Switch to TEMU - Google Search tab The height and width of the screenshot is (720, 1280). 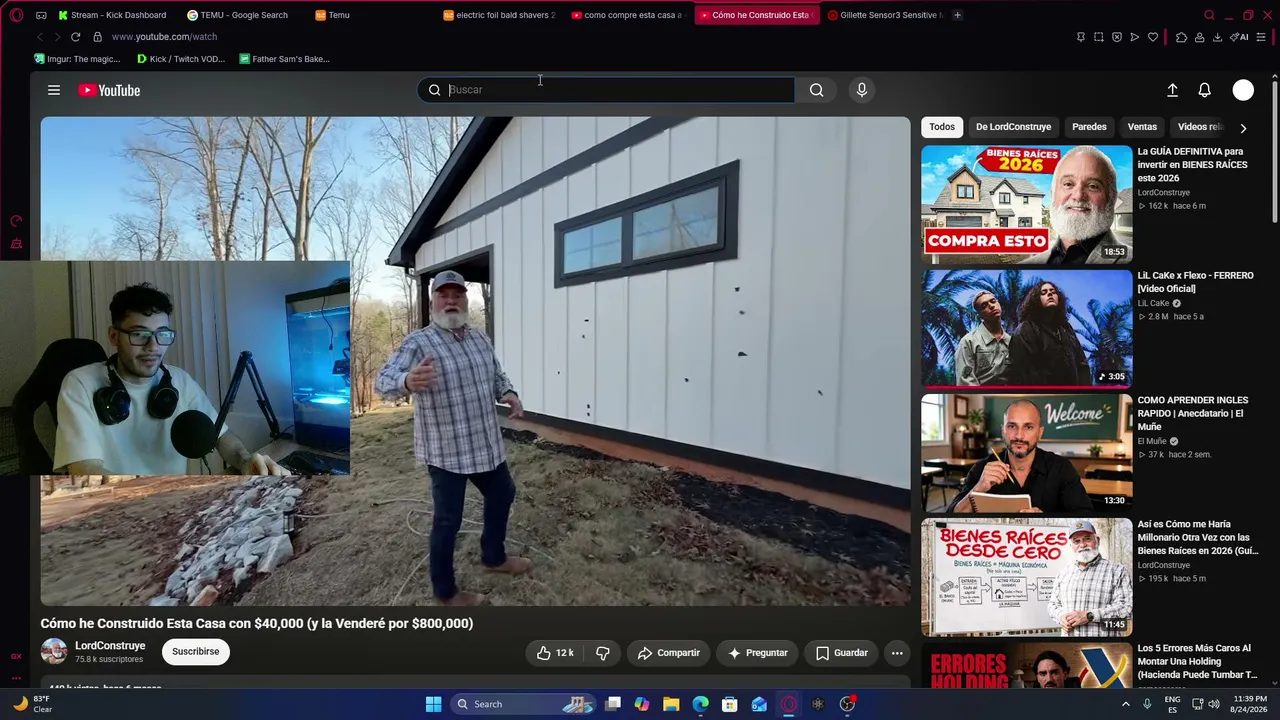[x=244, y=15]
